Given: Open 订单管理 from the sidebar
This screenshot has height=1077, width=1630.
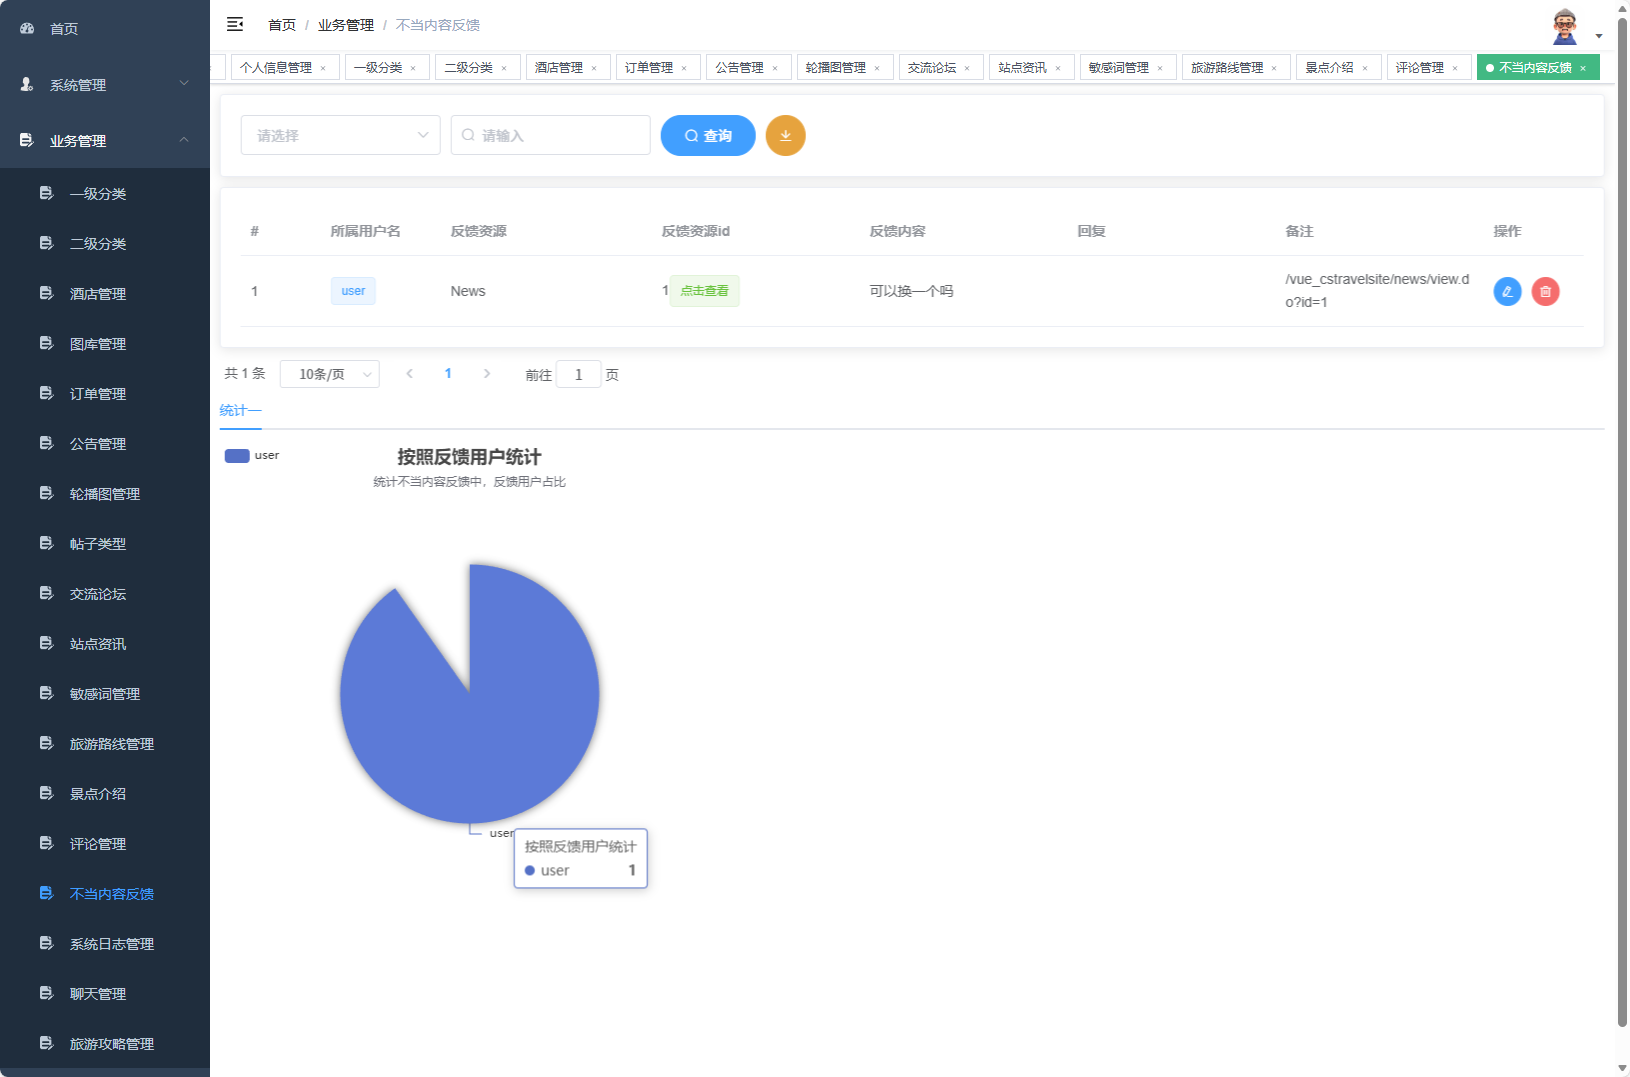Looking at the screenshot, I should click(97, 393).
